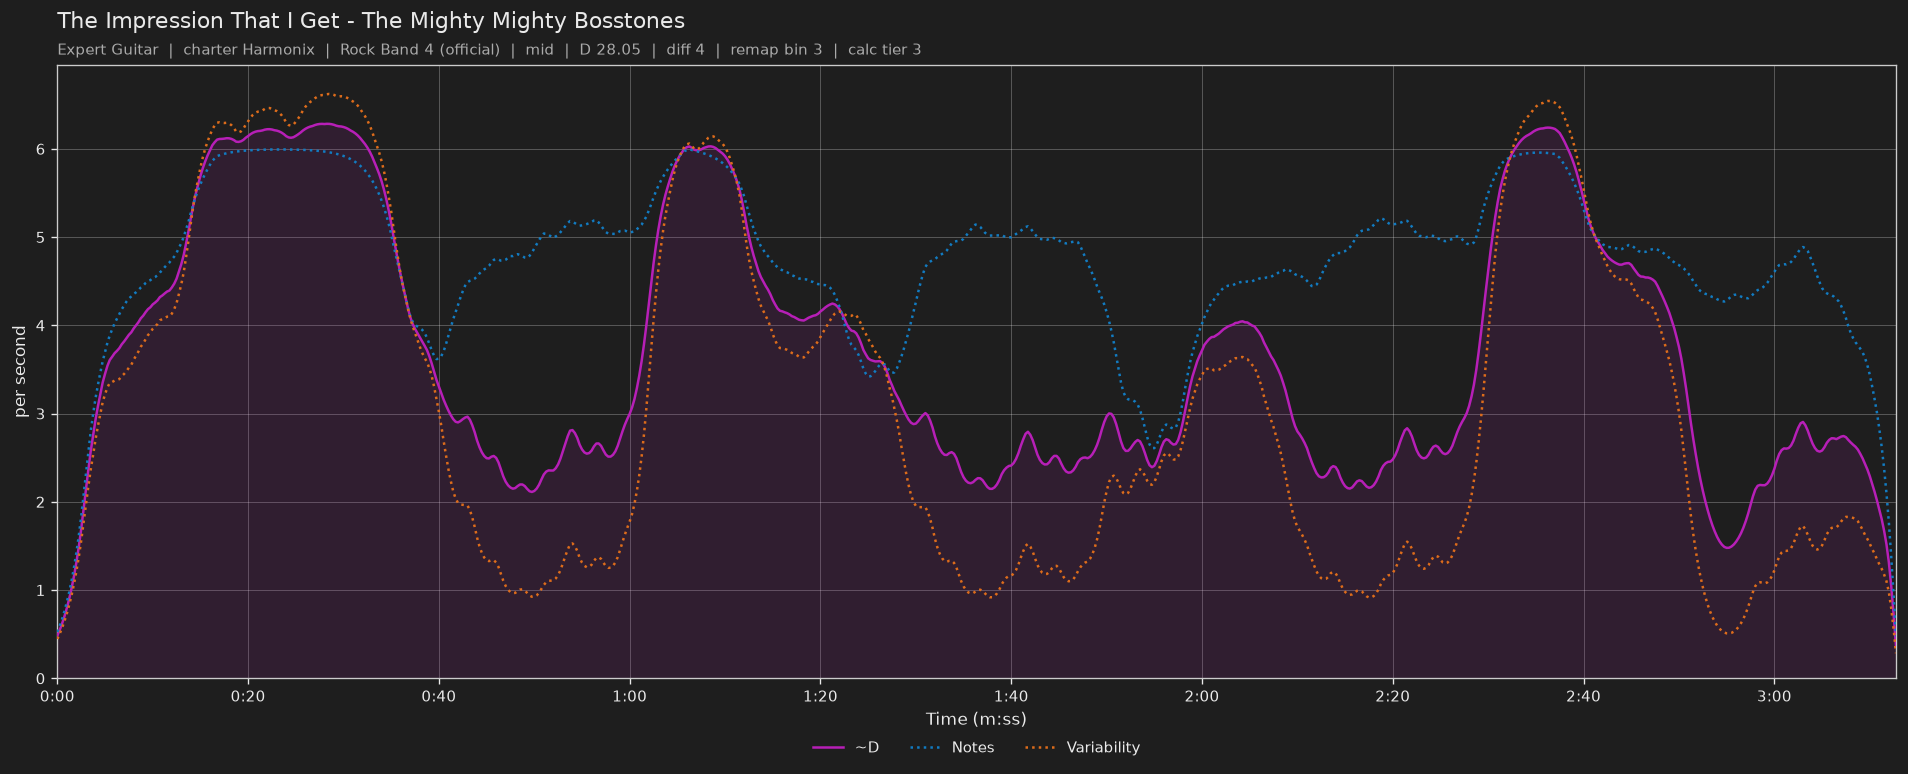Click the y-axis tick label 1
The height and width of the screenshot is (774, 1908).
point(42,591)
